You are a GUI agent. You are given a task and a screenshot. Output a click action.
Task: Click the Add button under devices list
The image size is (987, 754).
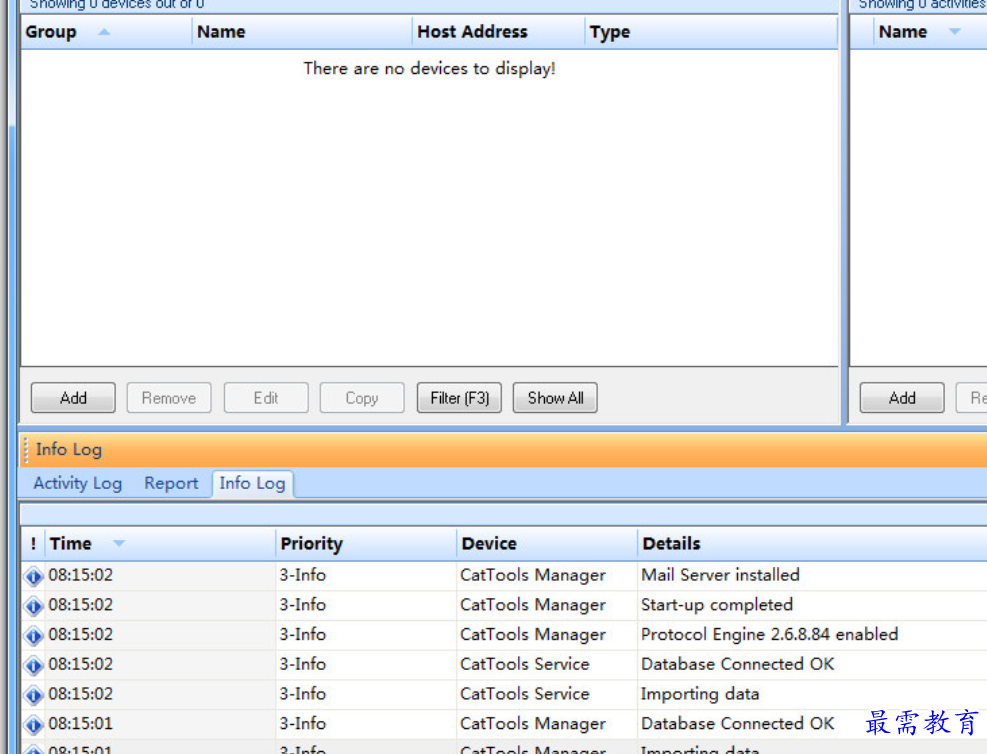pyautogui.click(x=73, y=398)
